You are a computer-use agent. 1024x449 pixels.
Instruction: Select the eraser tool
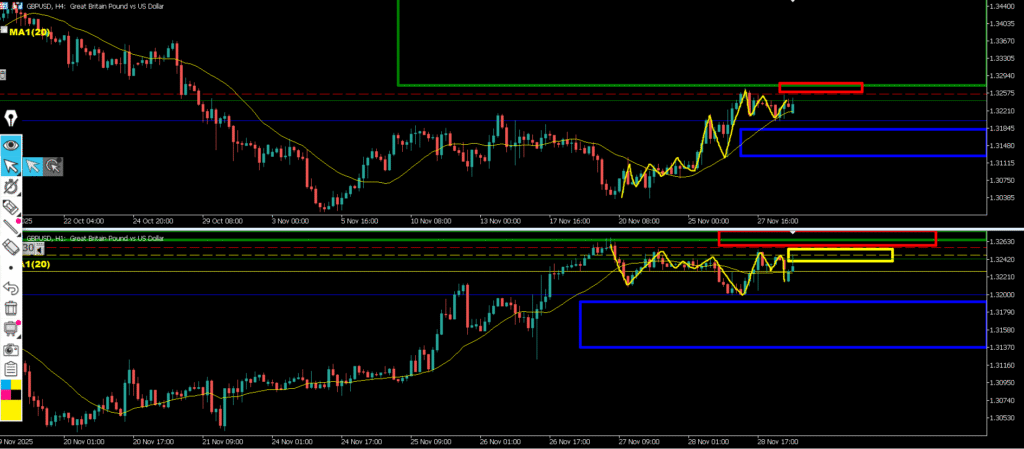[x=10, y=248]
